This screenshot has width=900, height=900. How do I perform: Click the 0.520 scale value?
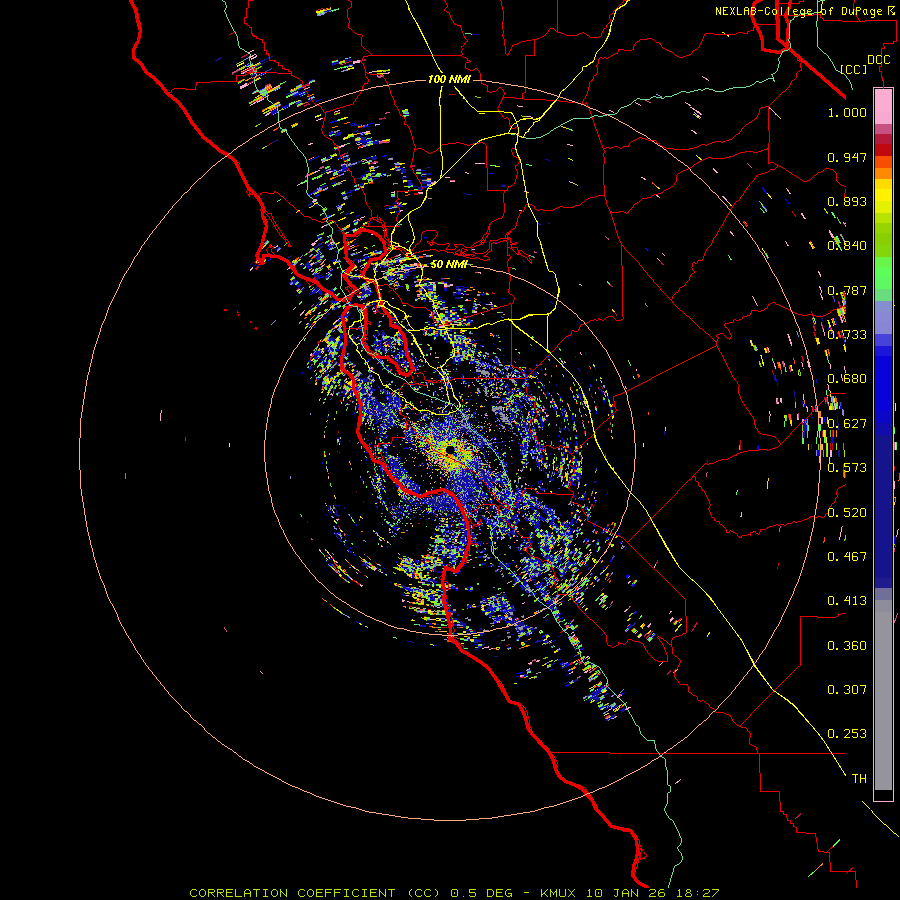click(847, 513)
